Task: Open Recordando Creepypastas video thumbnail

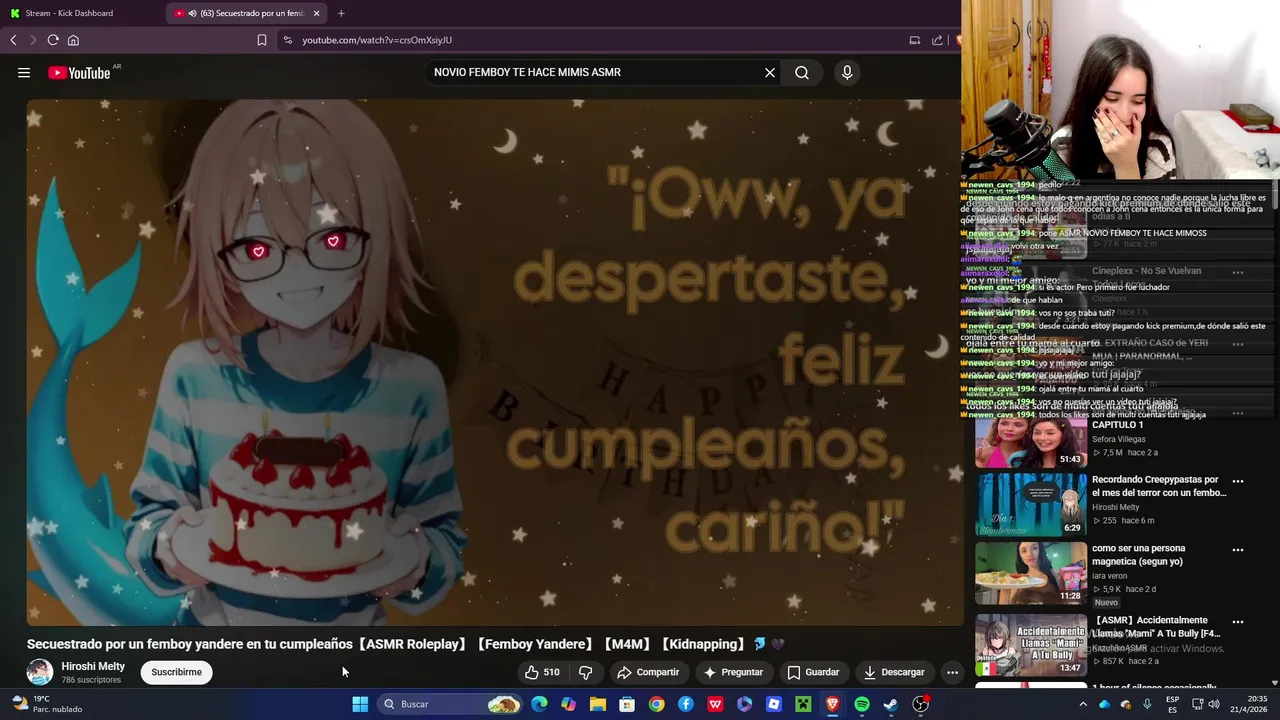Action: tap(1031, 505)
